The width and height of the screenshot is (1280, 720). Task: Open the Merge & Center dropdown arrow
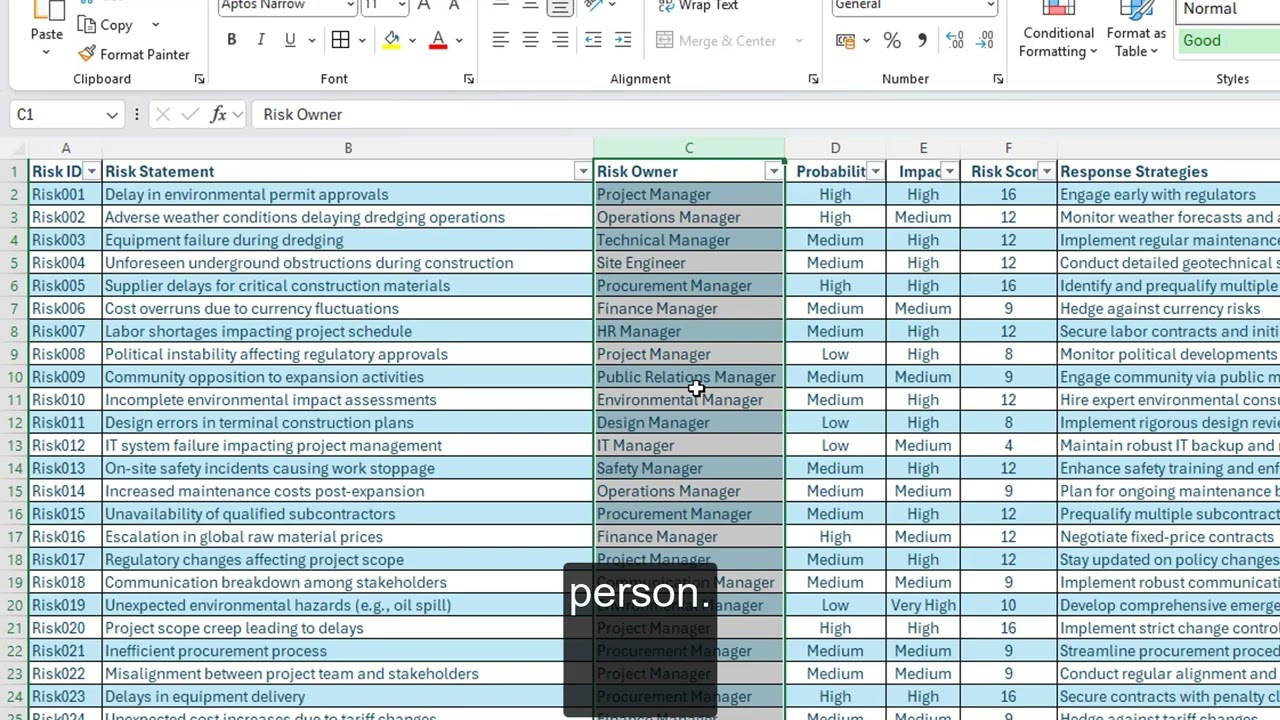799,40
